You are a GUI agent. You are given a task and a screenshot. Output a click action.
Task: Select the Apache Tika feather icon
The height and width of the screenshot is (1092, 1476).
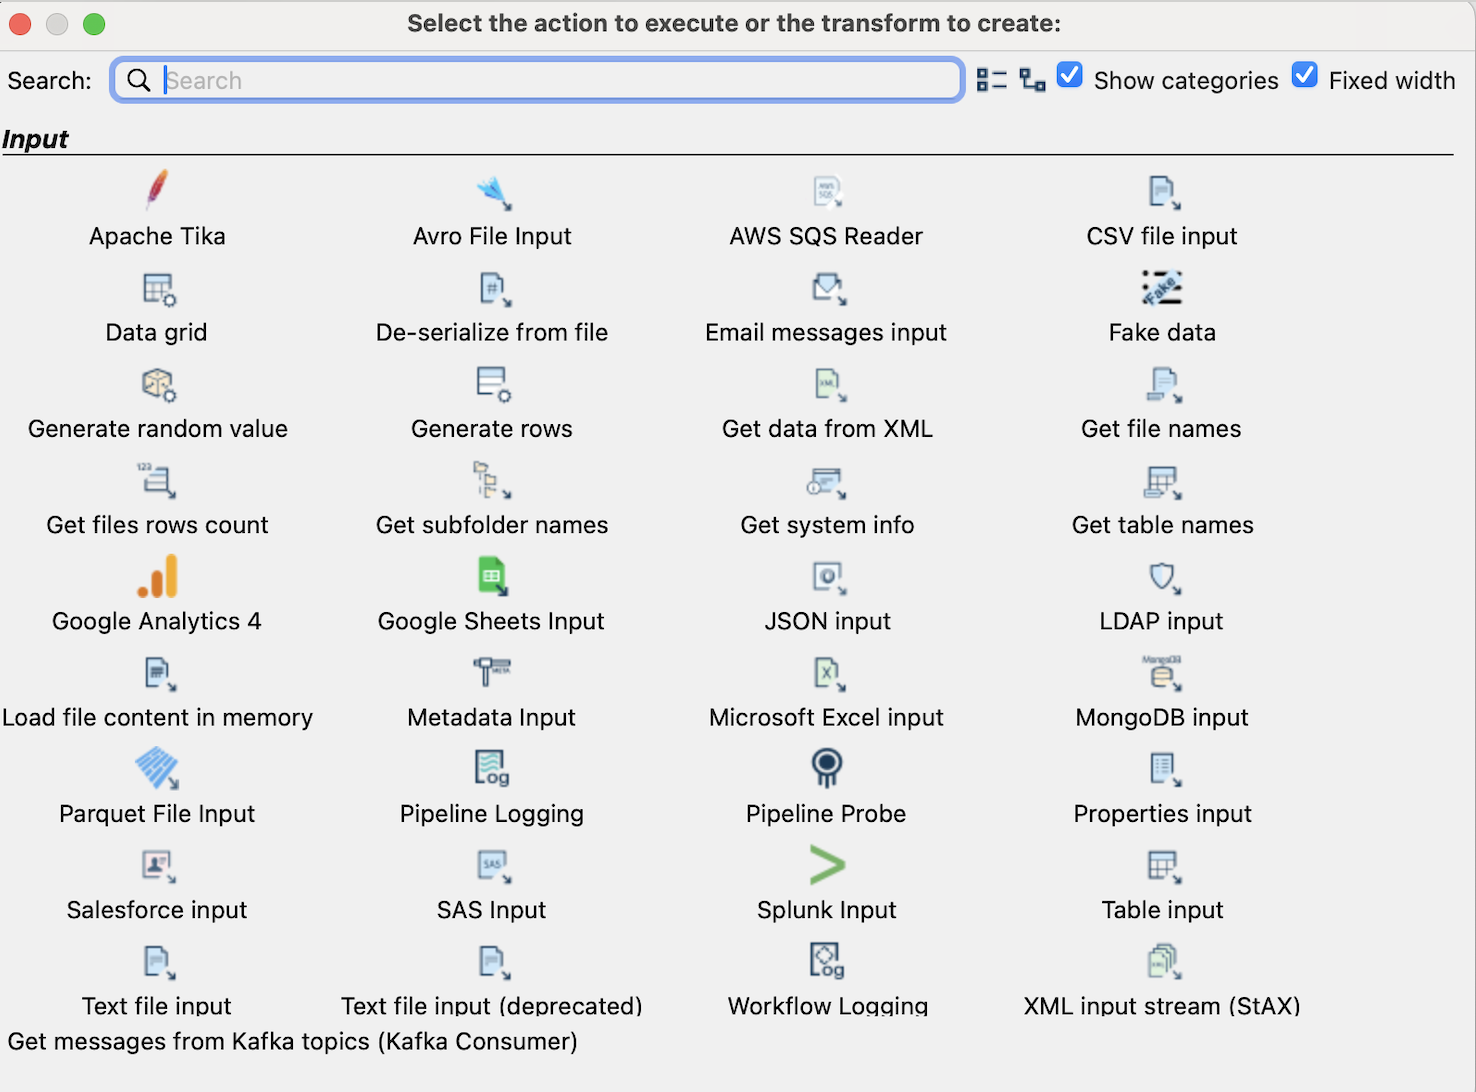(x=157, y=190)
